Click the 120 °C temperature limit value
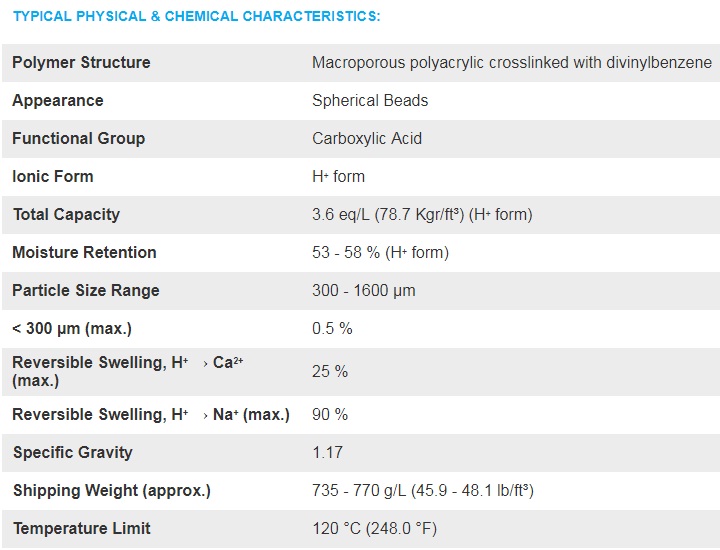Screen dimensions: 720x550 pyautogui.click(x=375, y=528)
